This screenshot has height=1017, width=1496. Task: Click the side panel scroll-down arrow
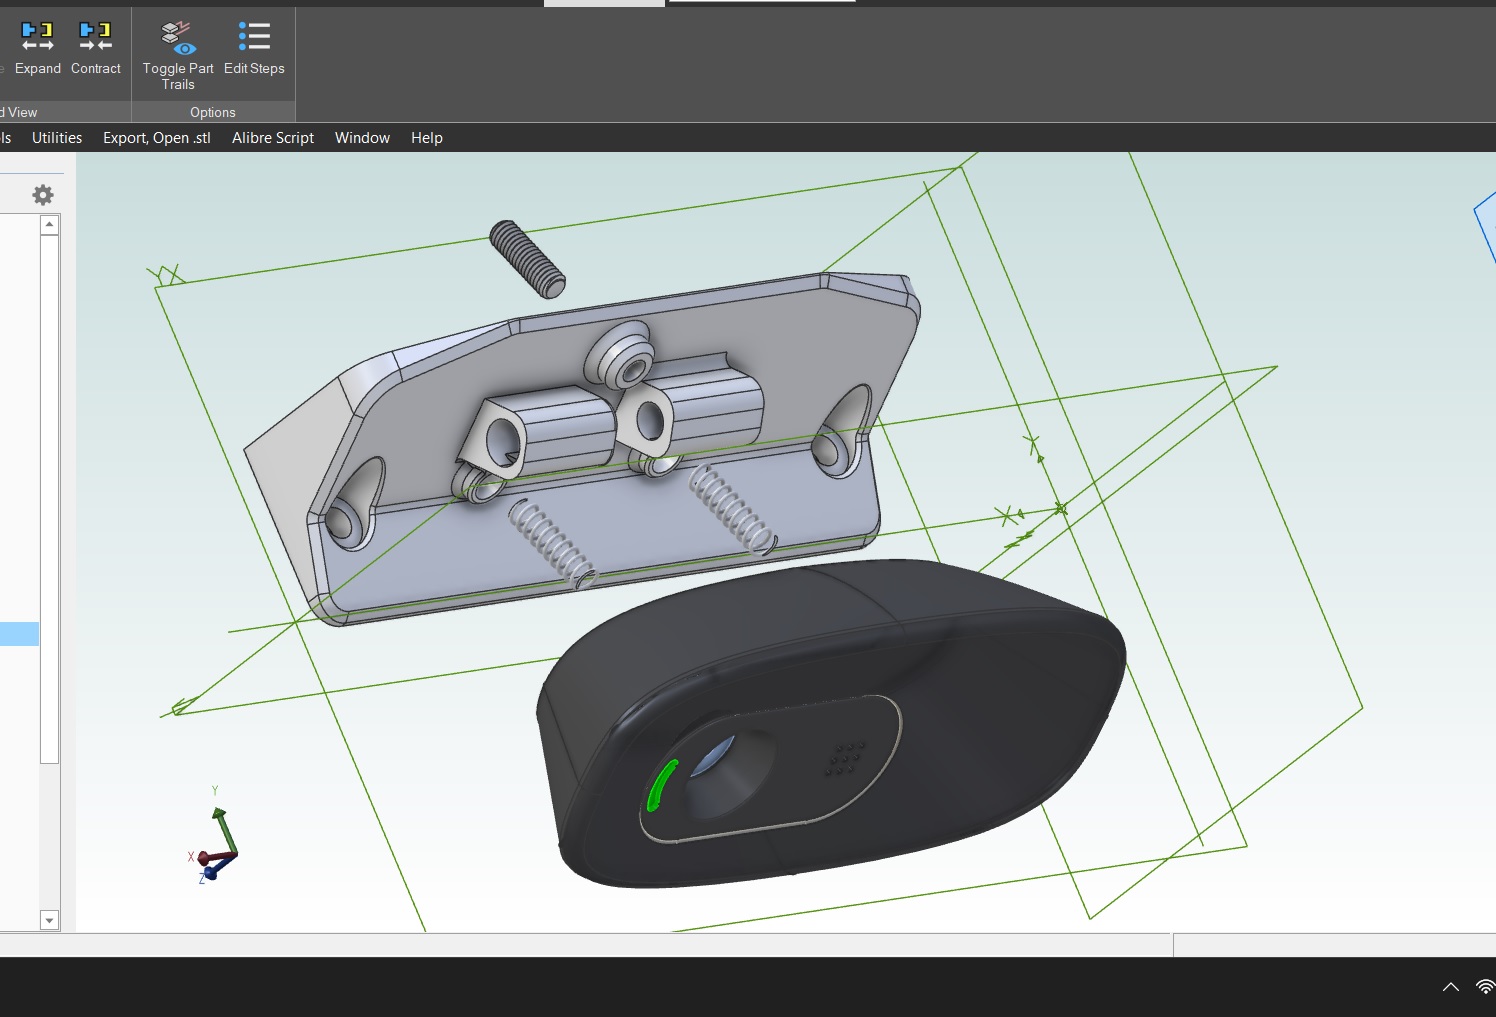[49, 920]
